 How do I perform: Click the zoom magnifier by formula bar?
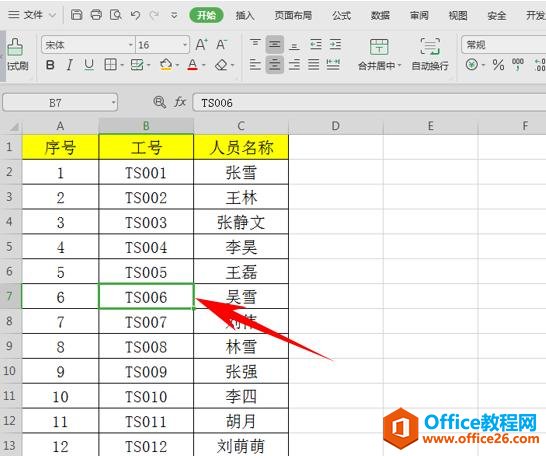tap(159, 102)
